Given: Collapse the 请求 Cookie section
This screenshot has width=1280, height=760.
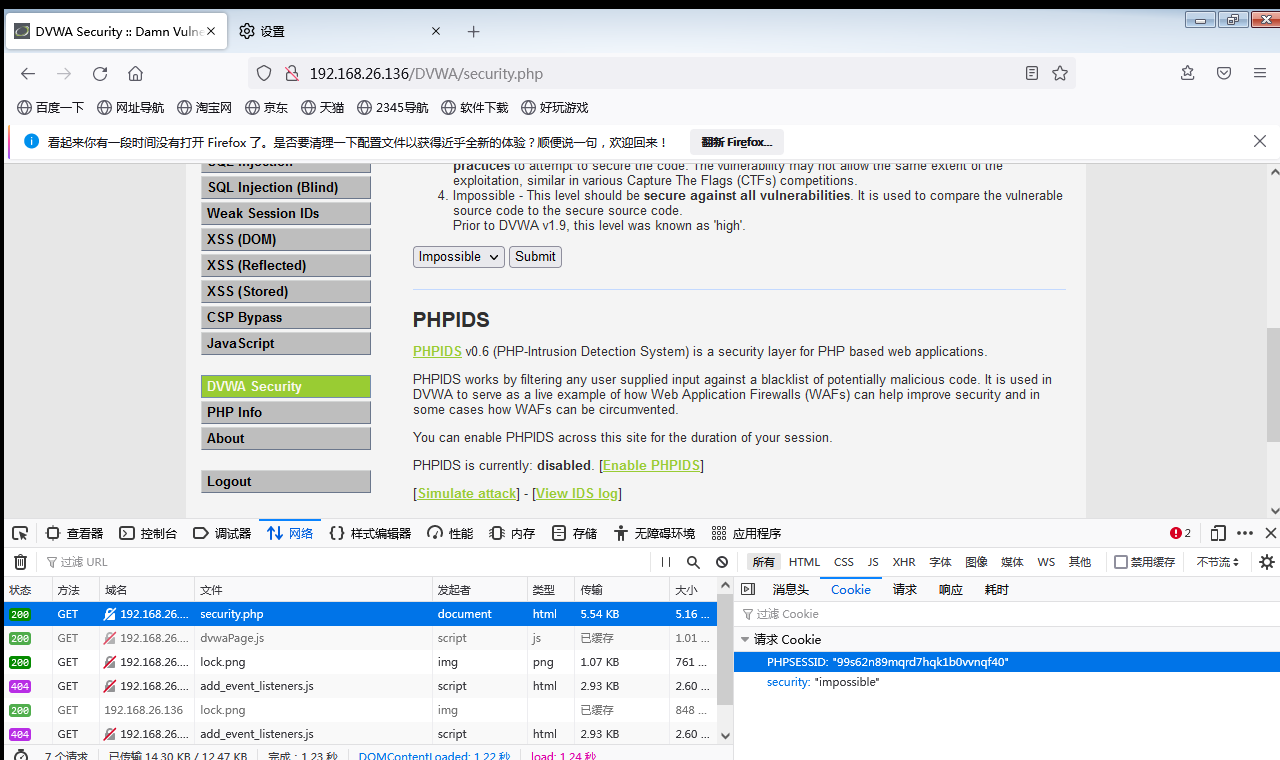Looking at the screenshot, I should 745,639.
